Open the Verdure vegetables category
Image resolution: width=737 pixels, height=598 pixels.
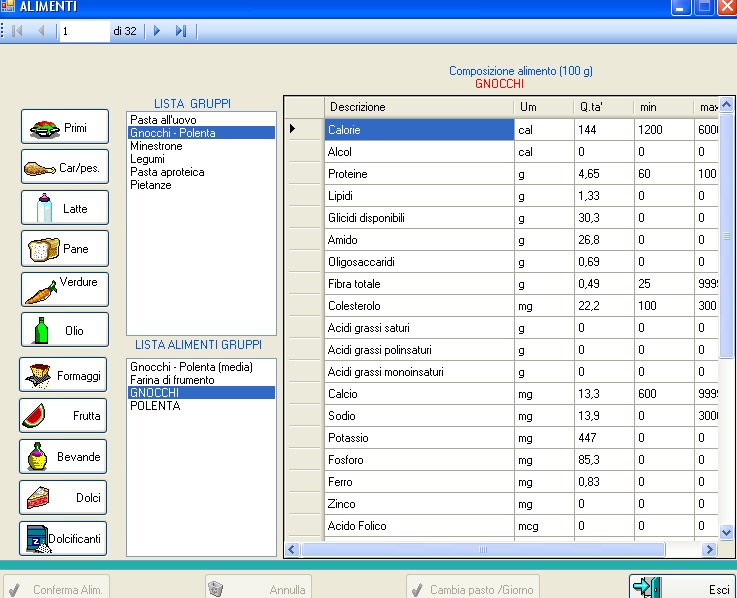(65, 289)
